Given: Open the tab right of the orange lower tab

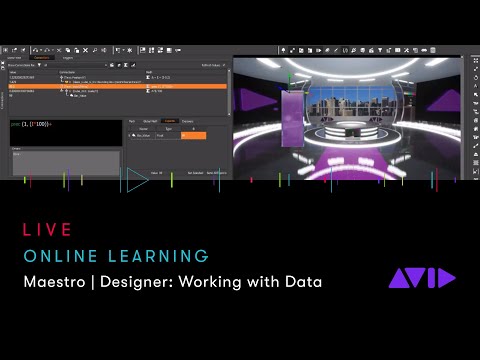Looking at the screenshot, I should (x=188, y=121).
